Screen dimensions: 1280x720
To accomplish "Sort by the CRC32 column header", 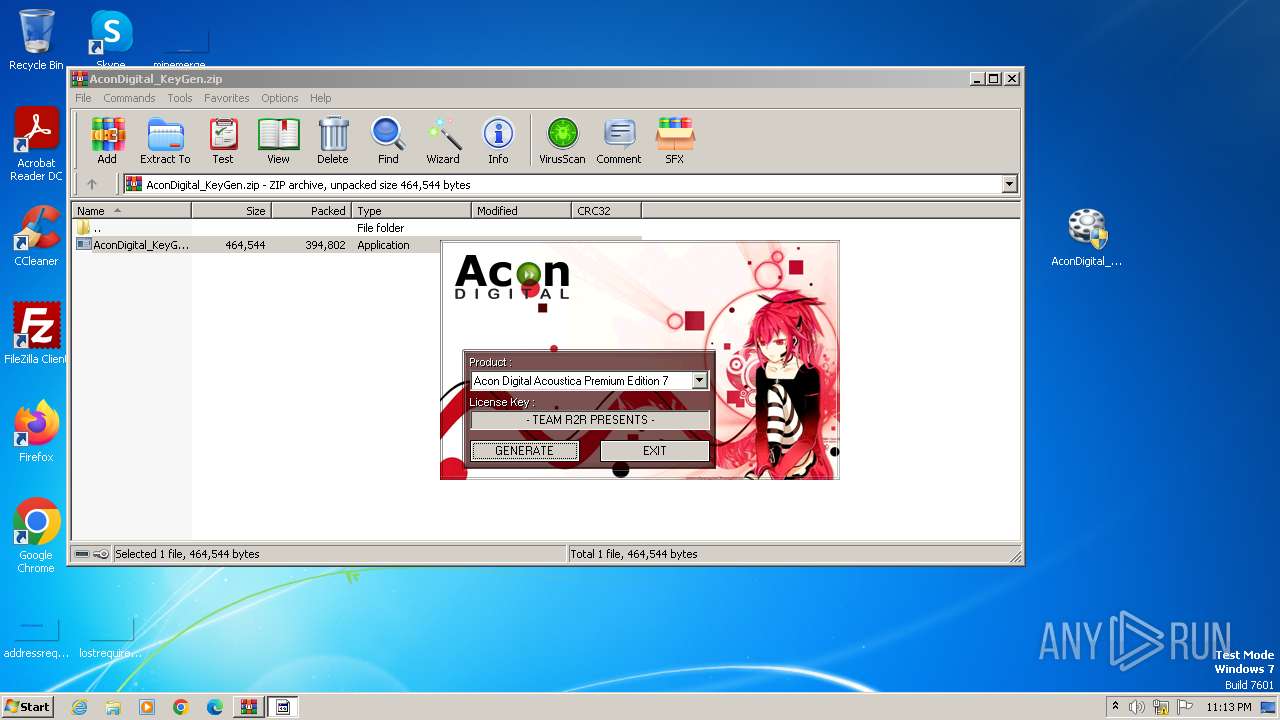I will 606,211.
